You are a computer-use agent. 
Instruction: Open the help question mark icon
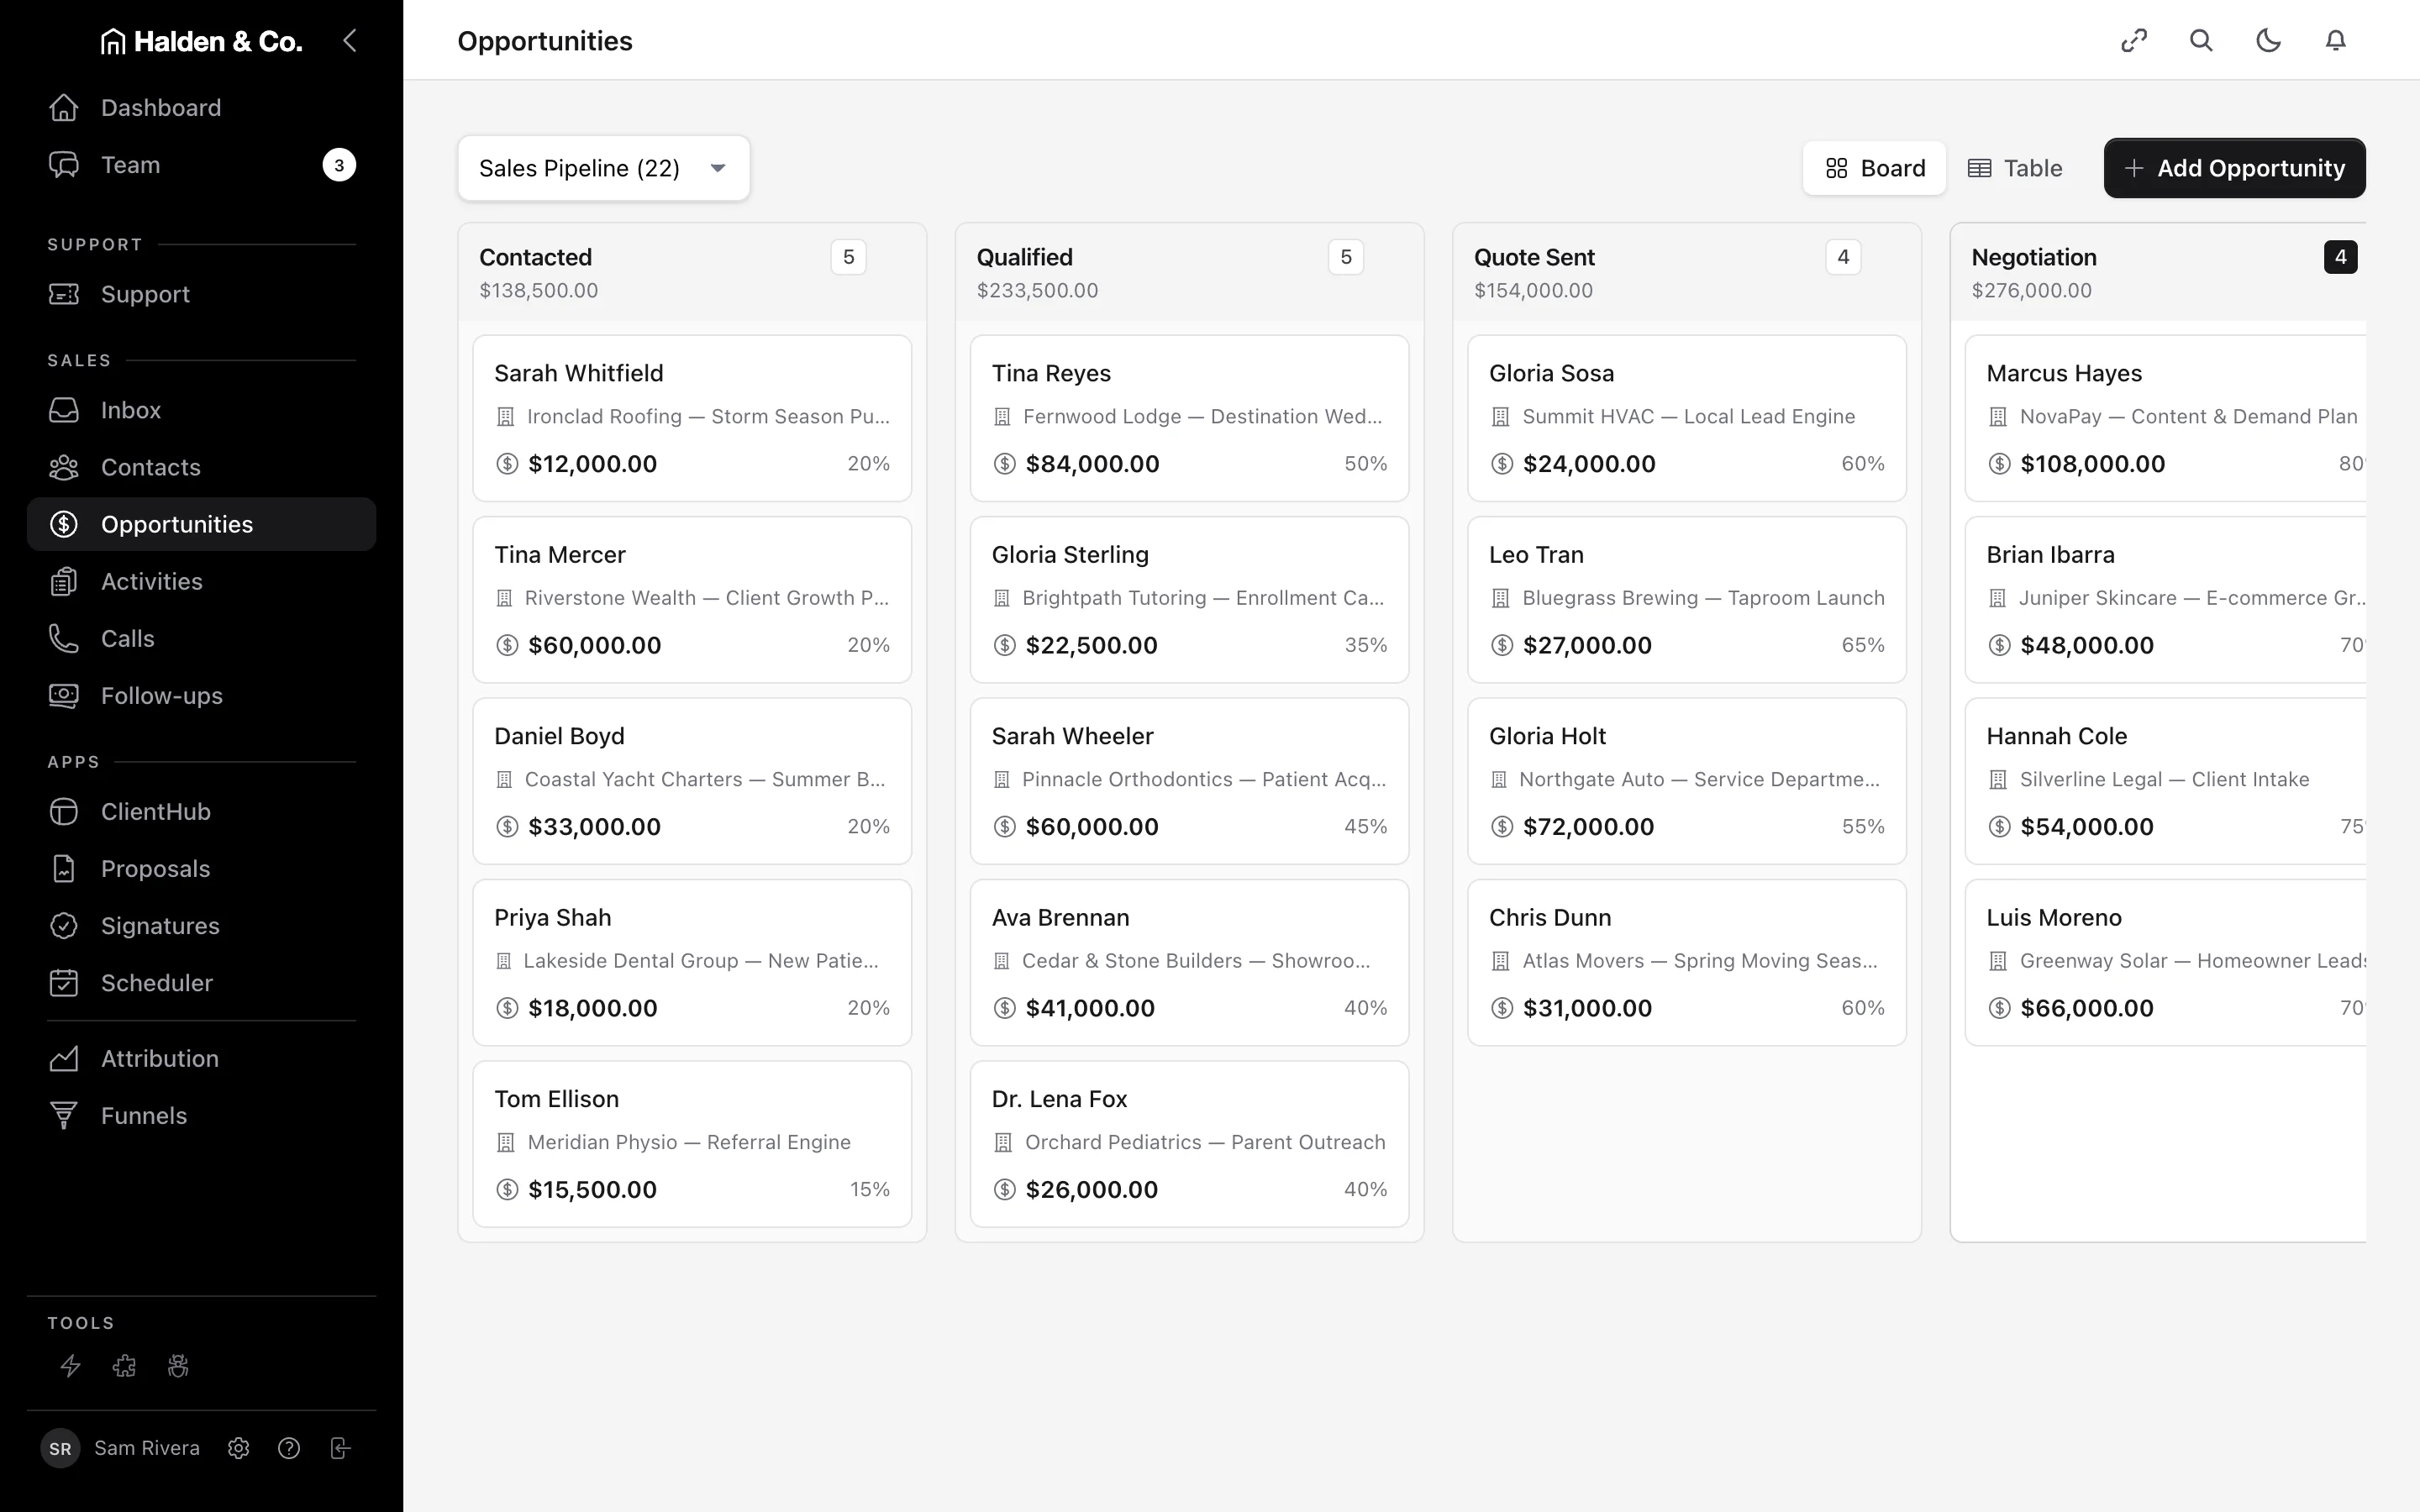(289, 1448)
